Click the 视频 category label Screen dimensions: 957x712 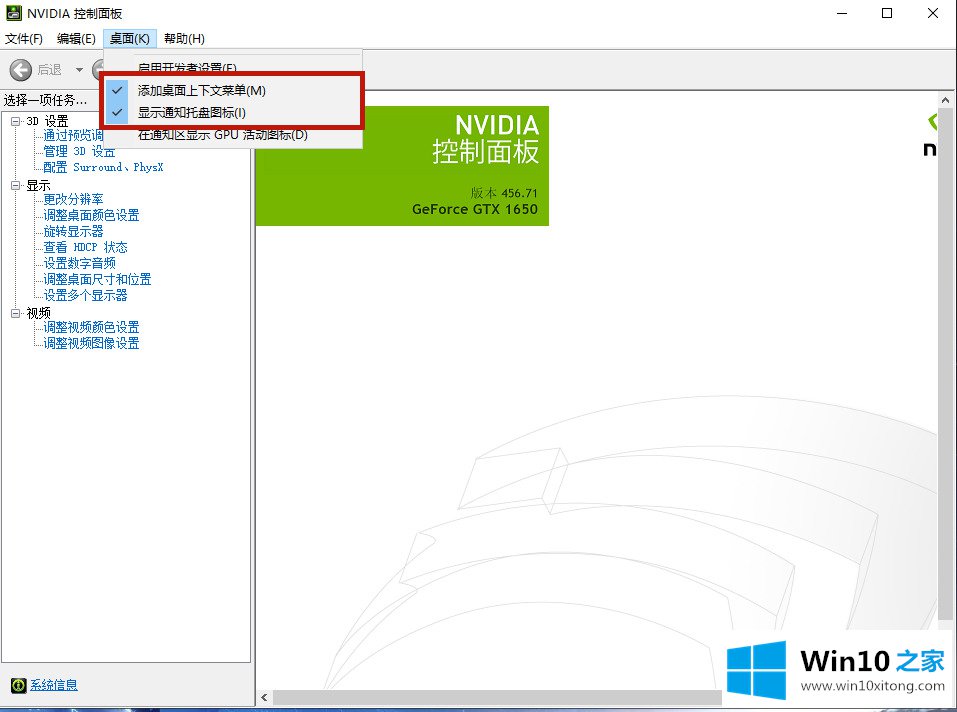[38, 313]
